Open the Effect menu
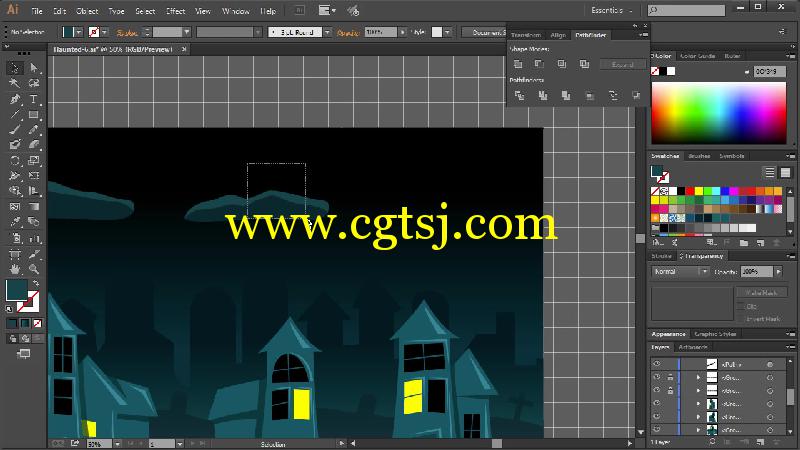The width and height of the screenshot is (800, 450). click(175, 11)
